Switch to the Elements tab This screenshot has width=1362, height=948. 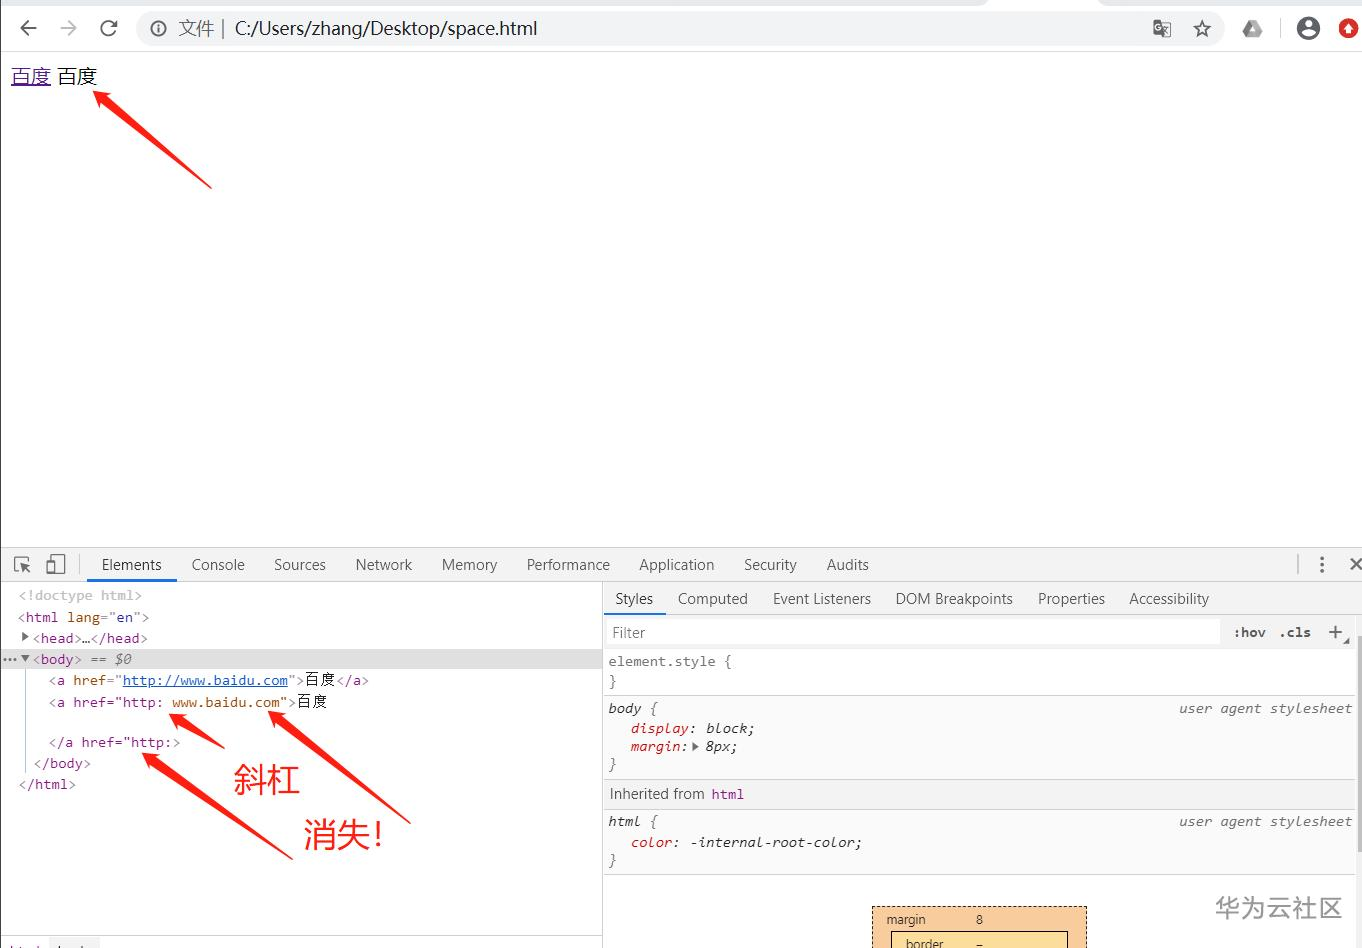[x=131, y=565]
